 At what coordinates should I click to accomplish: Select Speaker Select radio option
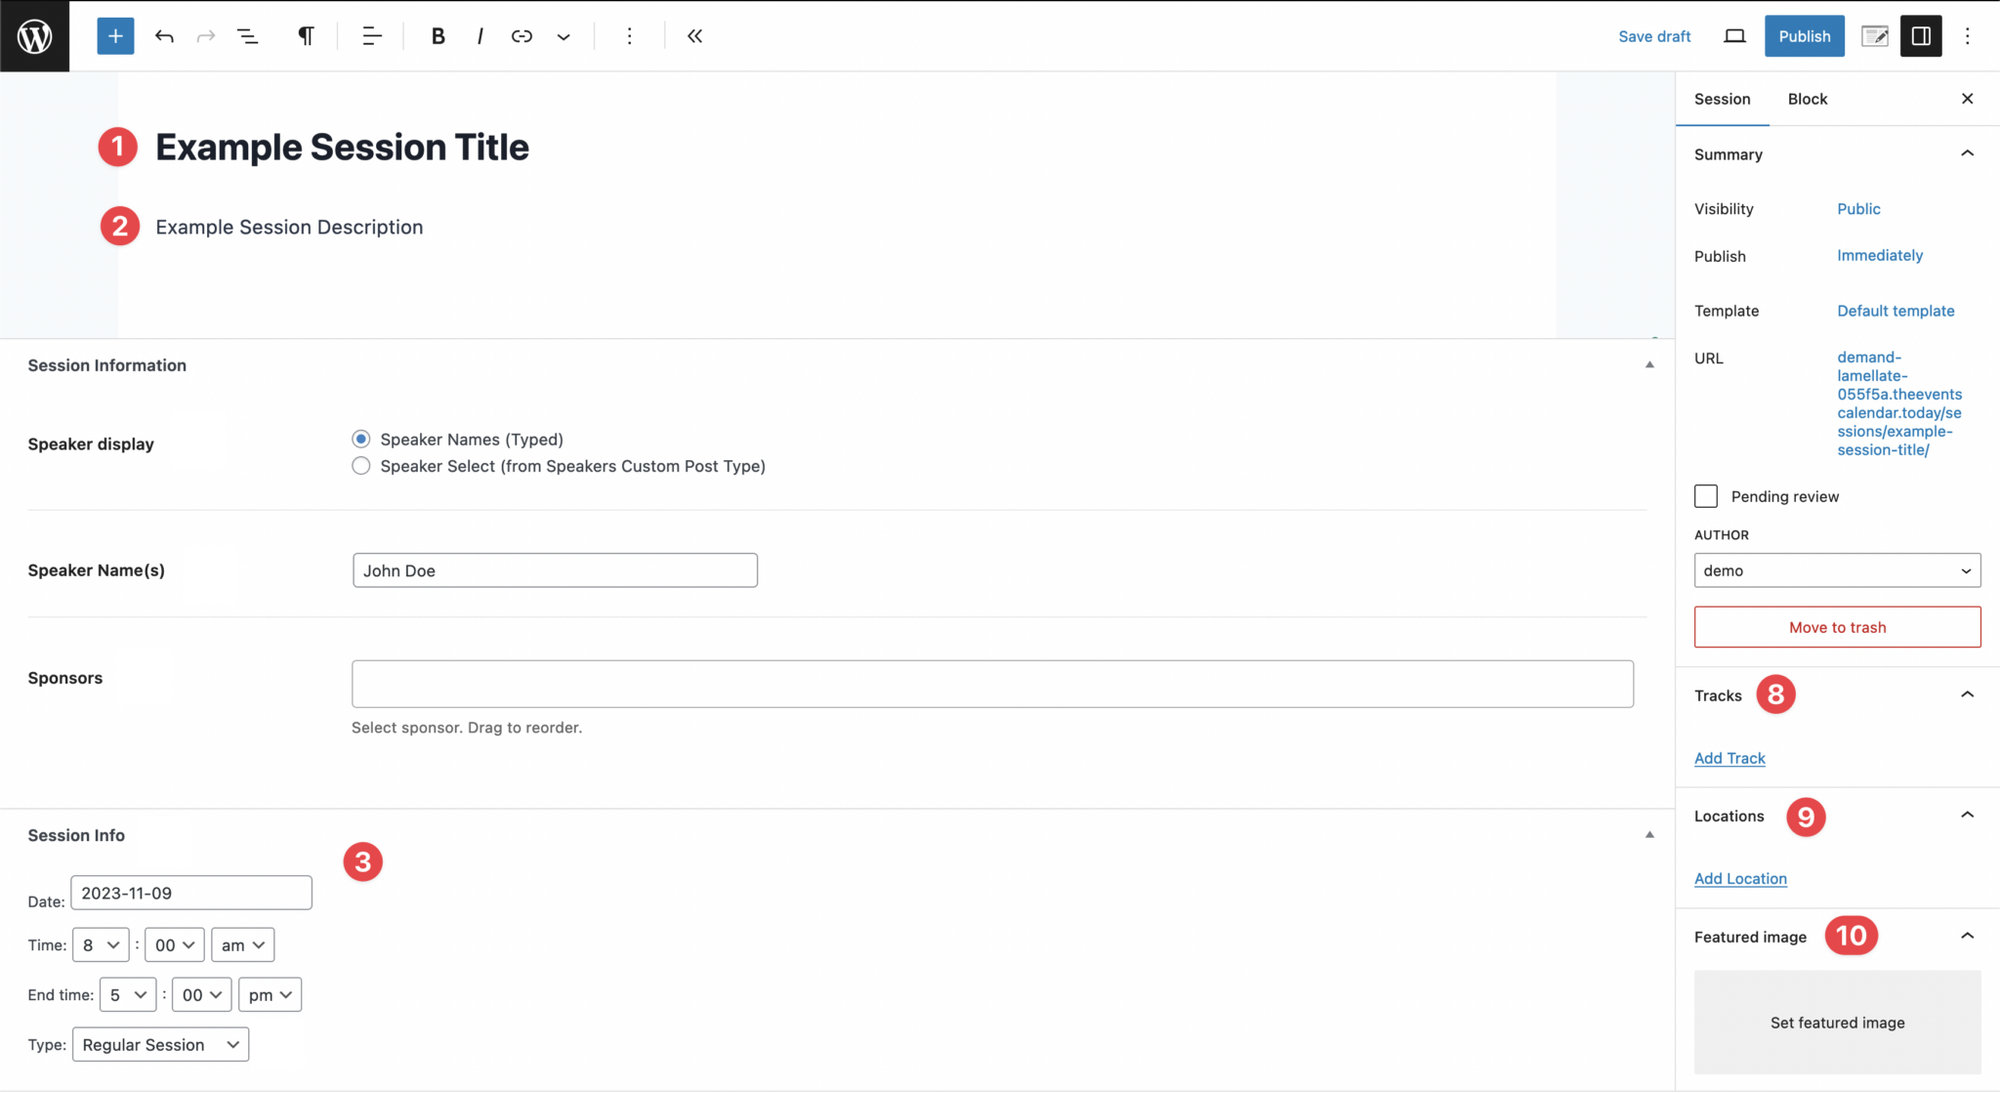pyautogui.click(x=361, y=466)
